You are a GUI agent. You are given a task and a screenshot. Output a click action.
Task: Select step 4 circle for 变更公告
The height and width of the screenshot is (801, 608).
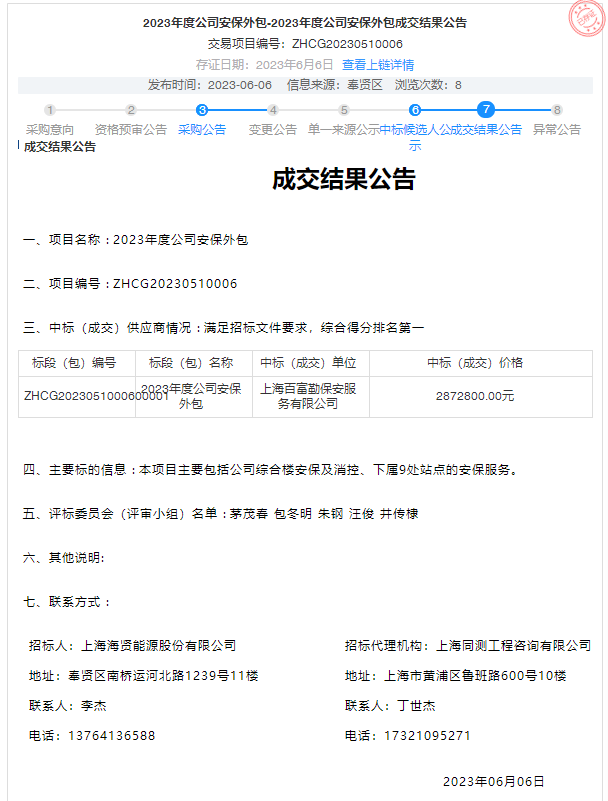tap(273, 110)
